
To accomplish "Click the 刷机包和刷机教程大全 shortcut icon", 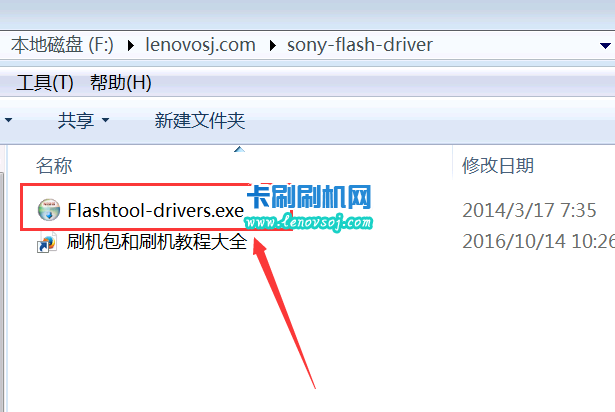I will coord(47,242).
